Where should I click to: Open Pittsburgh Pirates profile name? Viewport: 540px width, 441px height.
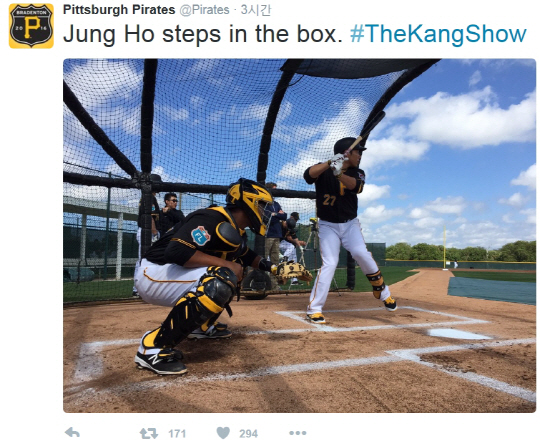pyautogui.click(x=119, y=10)
